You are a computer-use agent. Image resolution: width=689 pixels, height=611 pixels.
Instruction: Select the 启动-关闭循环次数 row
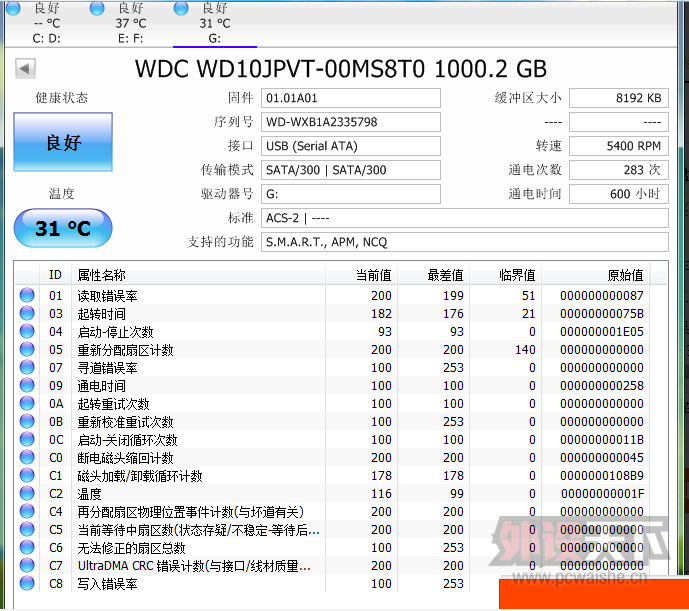click(x=333, y=440)
